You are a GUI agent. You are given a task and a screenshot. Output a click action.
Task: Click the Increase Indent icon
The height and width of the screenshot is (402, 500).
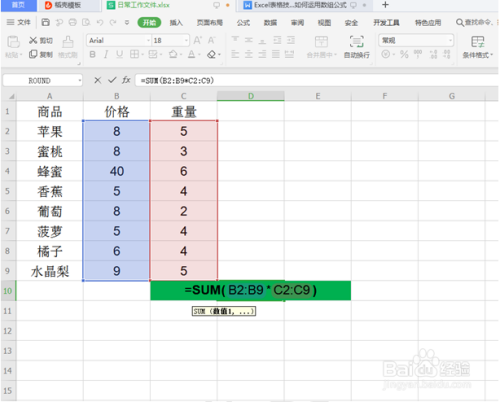click(x=291, y=40)
